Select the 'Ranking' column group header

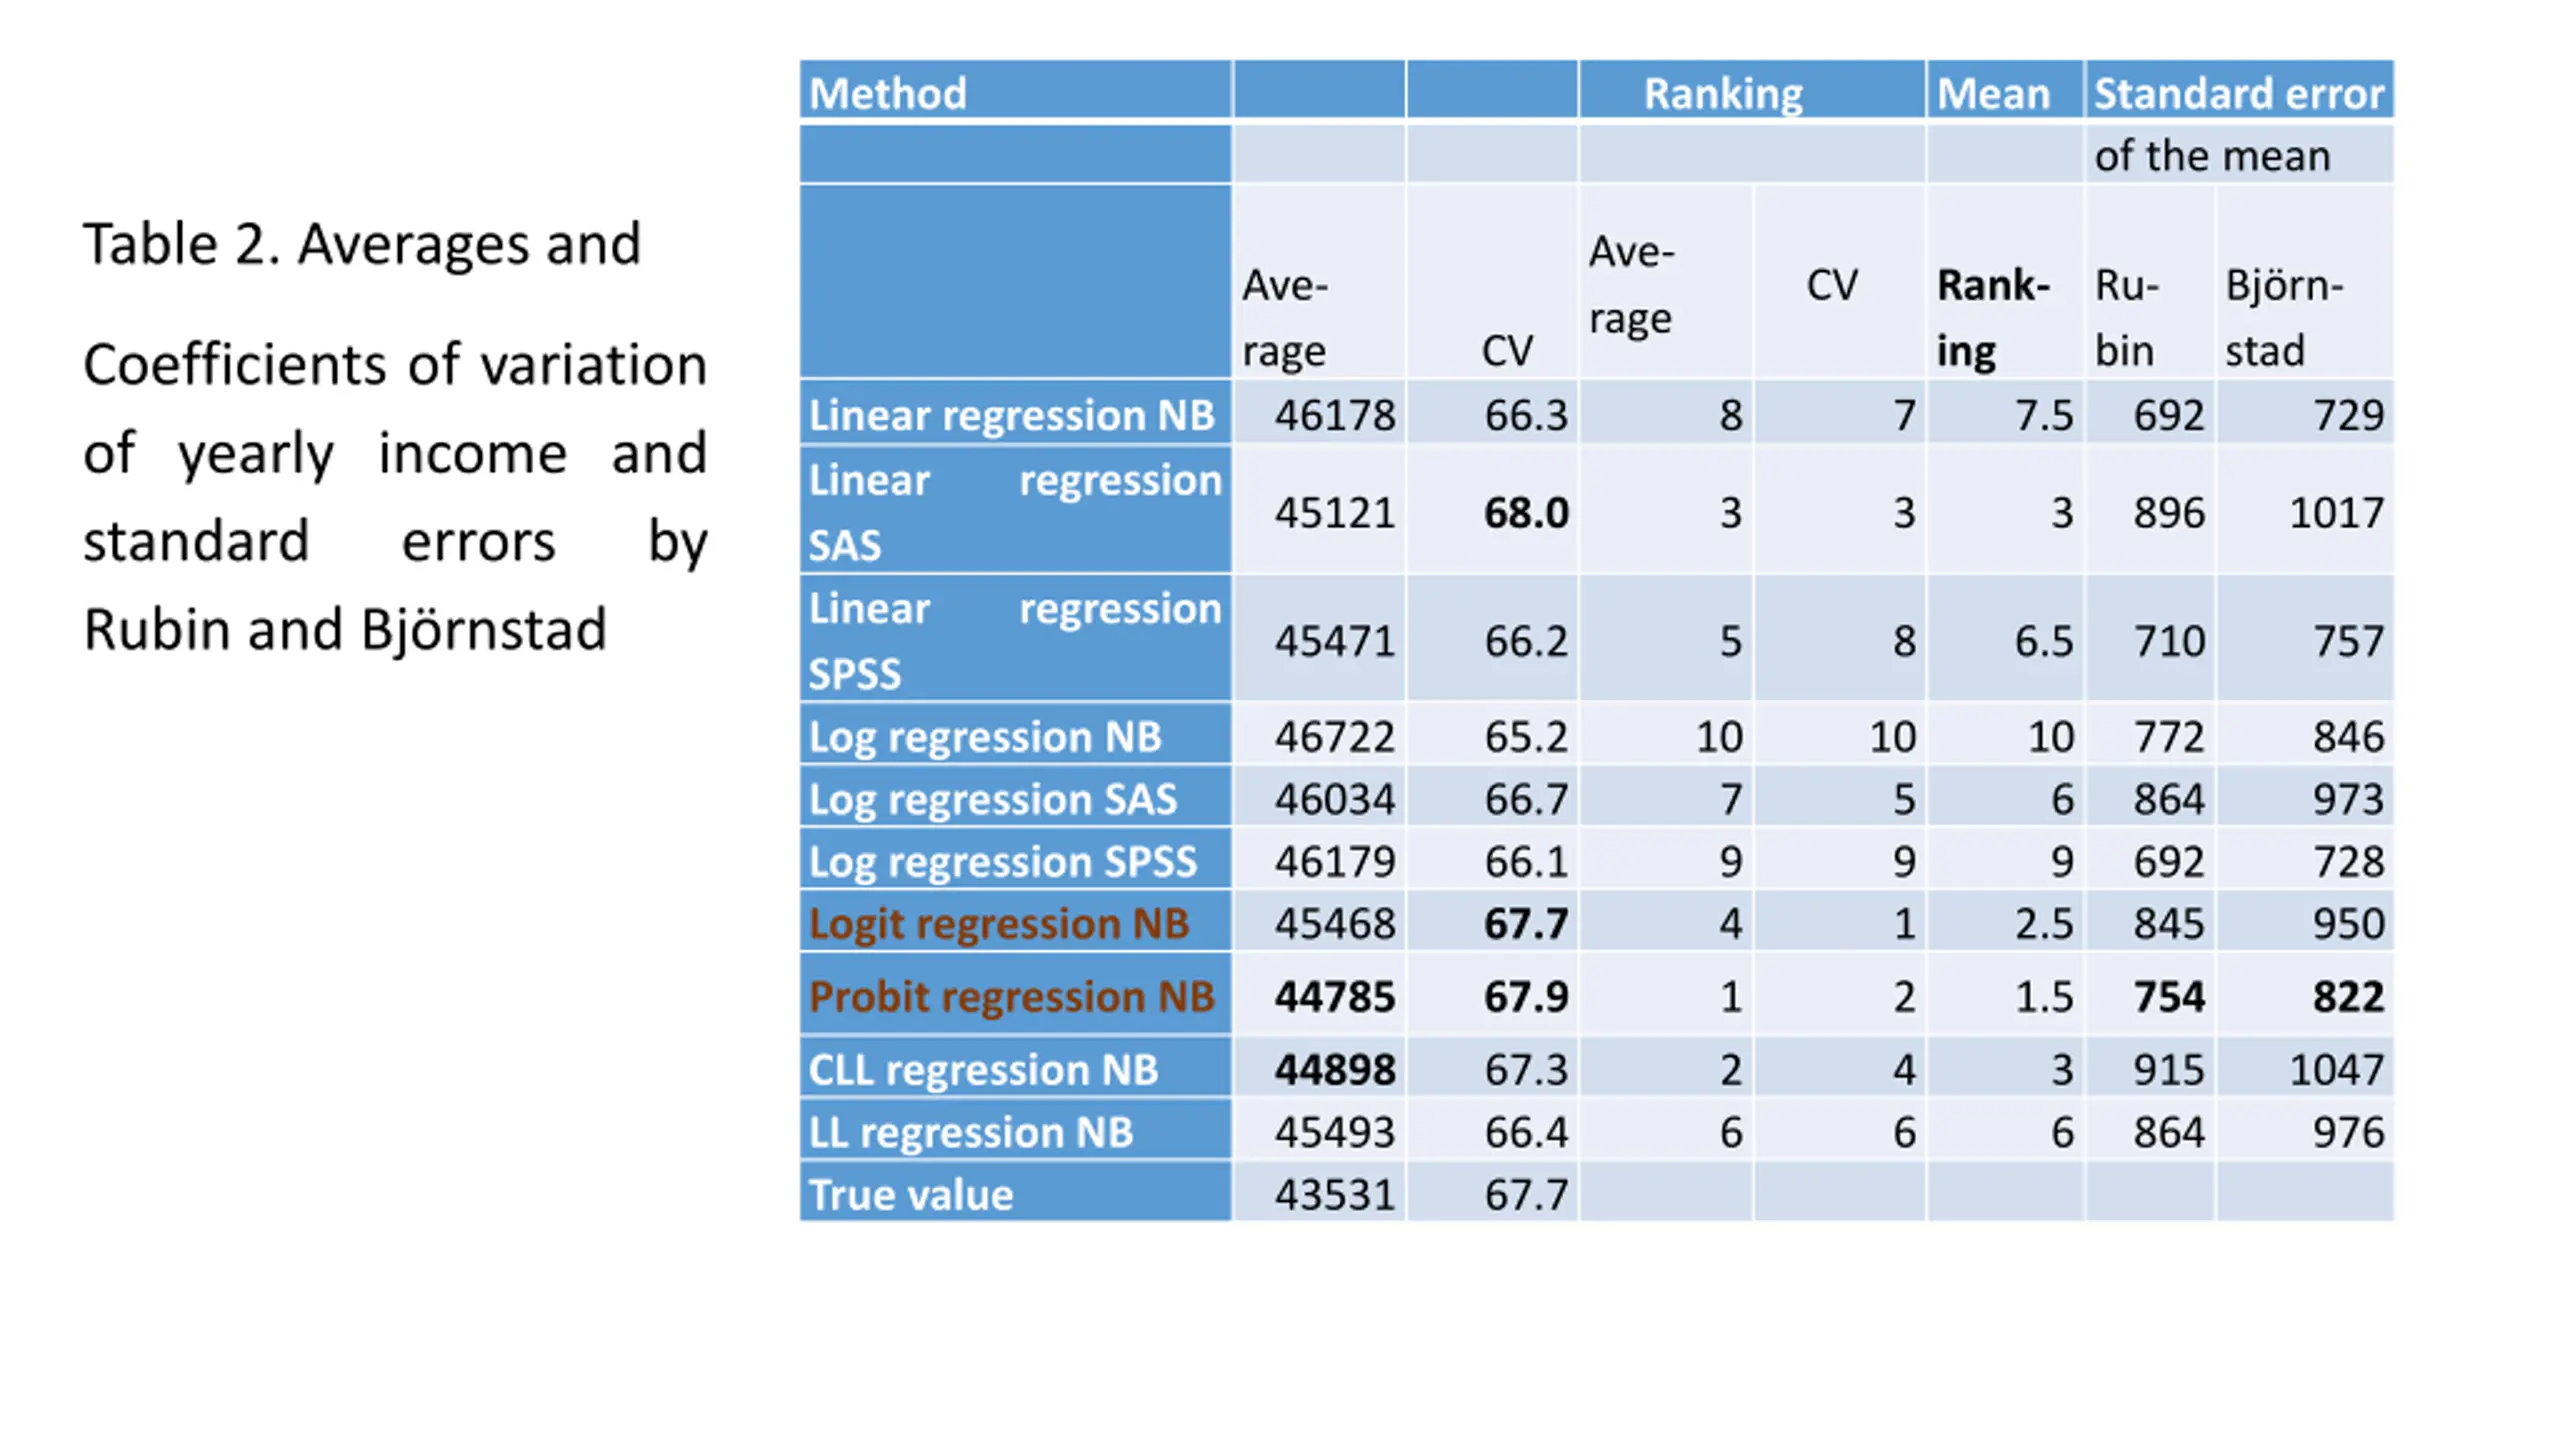pyautogui.click(x=1751, y=92)
